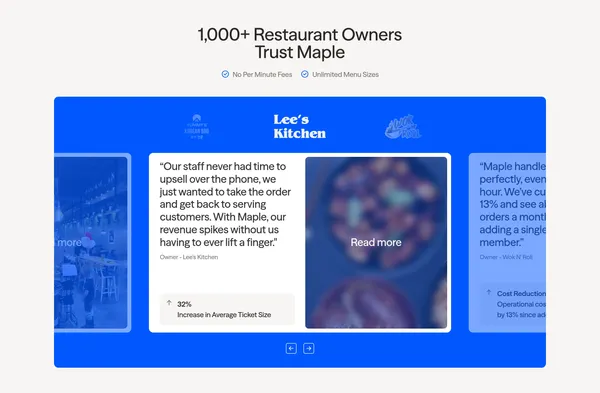Click the up-arrow icon beside Cost Reduction

pyautogui.click(x=489, y=292)
